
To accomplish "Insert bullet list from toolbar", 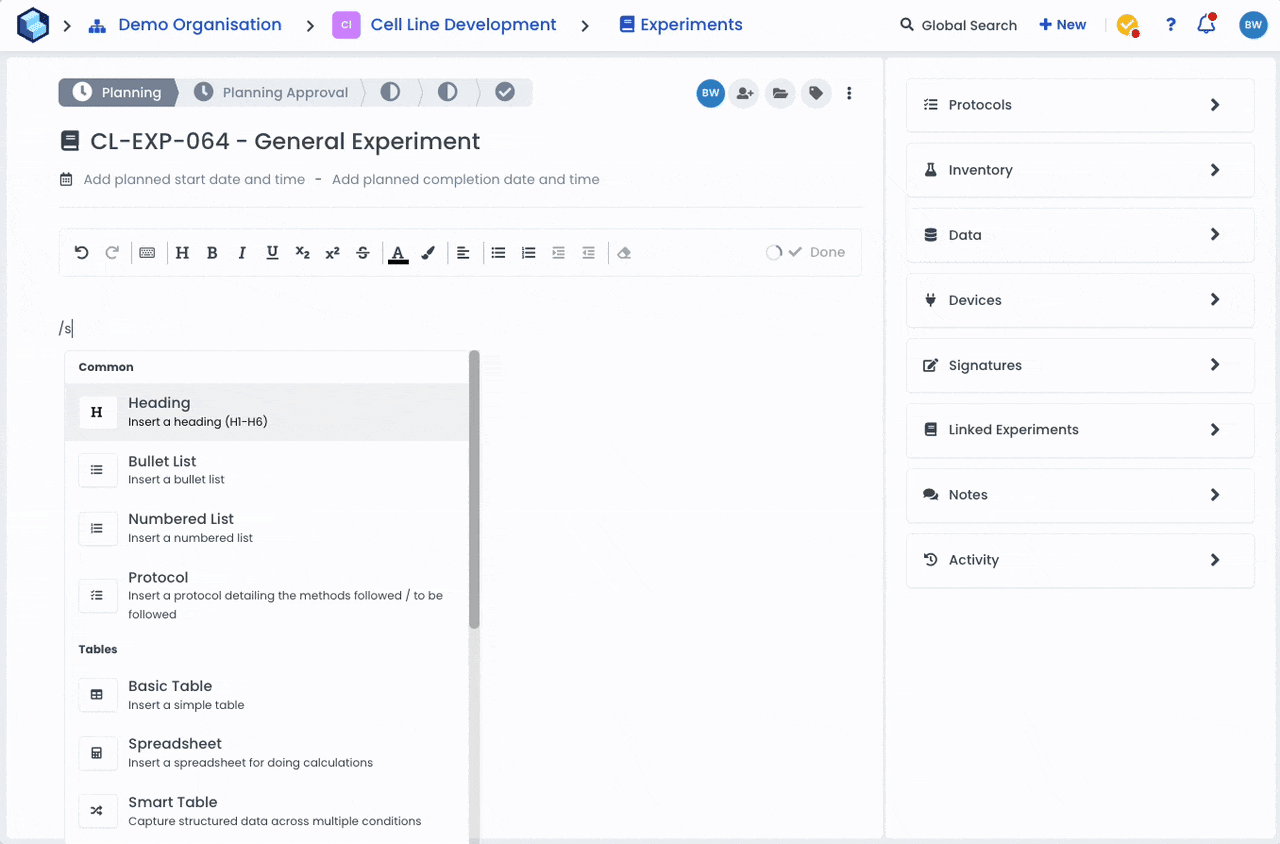I will [x=498, y=253].
